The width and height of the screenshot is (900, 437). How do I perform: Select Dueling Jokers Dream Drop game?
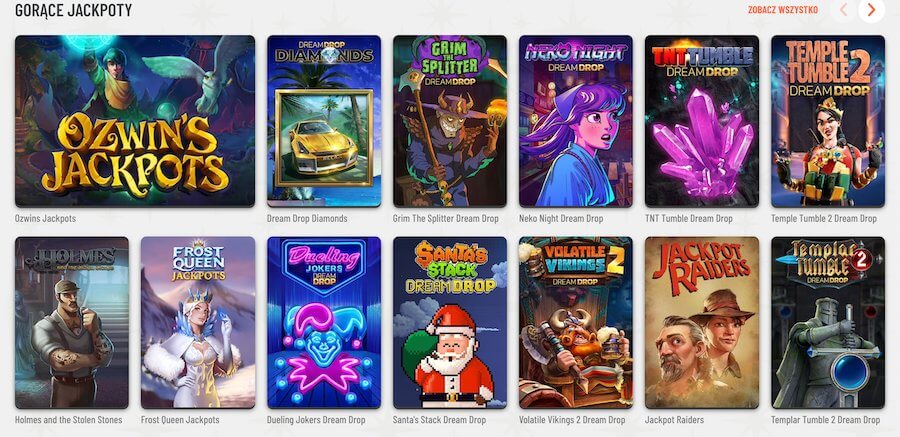[324, 323]
